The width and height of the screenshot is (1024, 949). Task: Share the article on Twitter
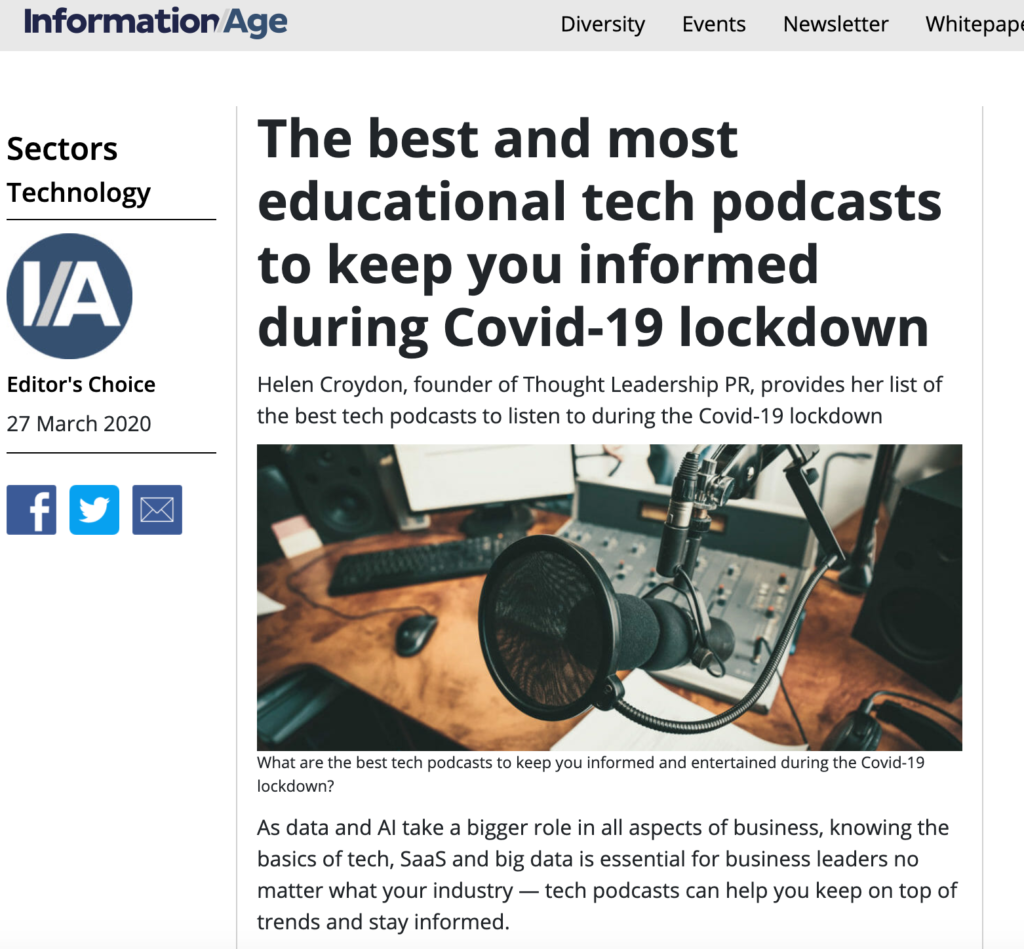(x=94, y=510)
